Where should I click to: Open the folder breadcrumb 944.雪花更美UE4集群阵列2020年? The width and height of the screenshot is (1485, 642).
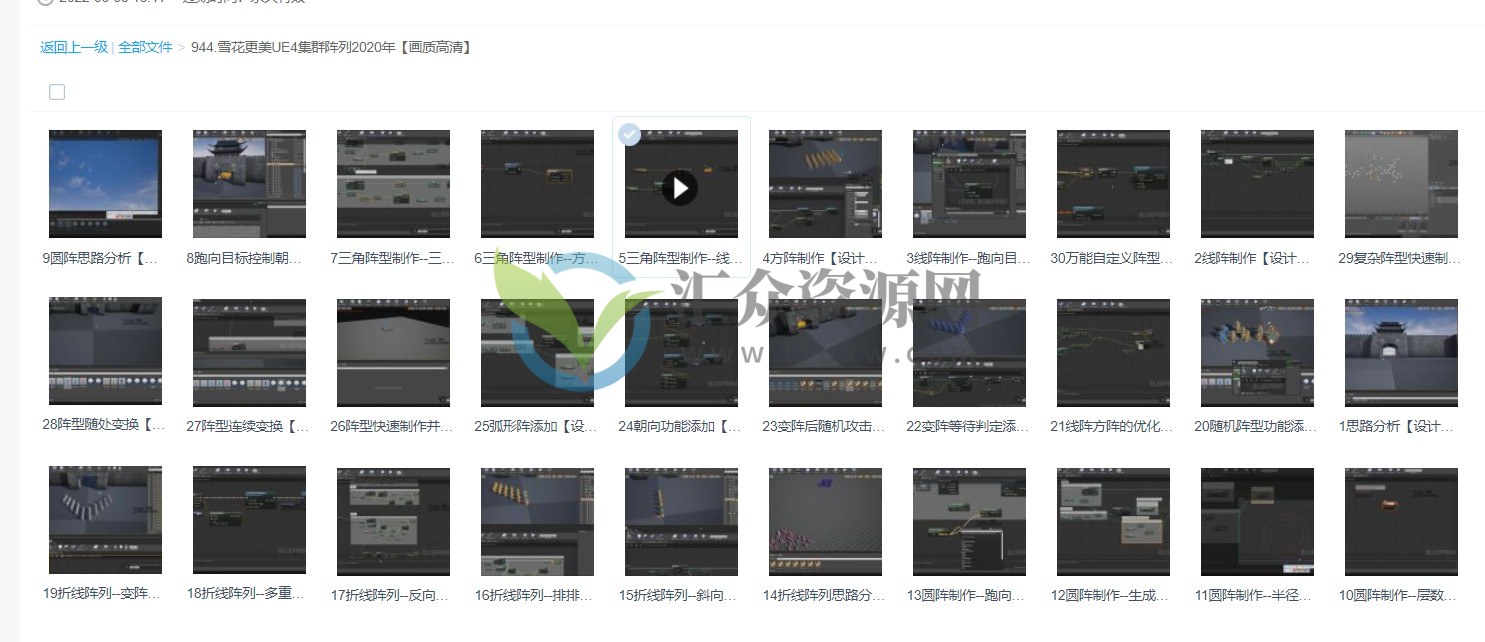pyautogui.click(x=331, y=47)
